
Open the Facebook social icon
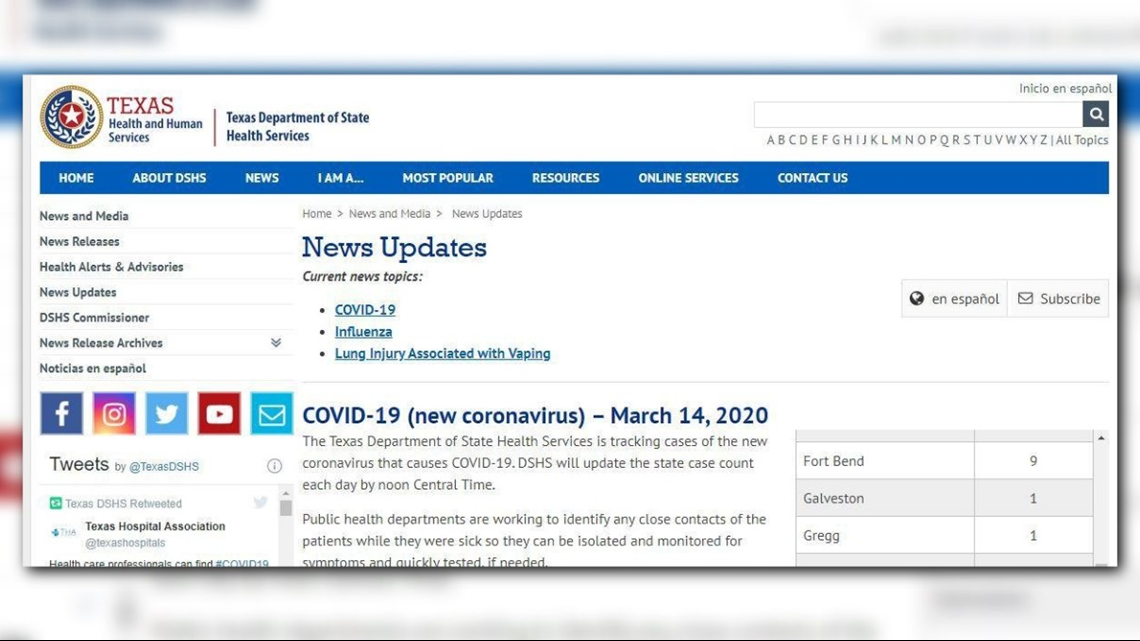click(x=61, y=413)
